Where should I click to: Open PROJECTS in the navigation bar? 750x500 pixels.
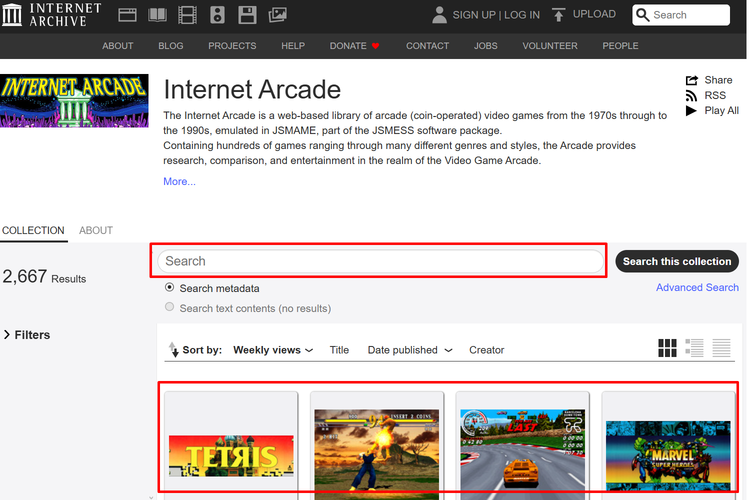232,46
